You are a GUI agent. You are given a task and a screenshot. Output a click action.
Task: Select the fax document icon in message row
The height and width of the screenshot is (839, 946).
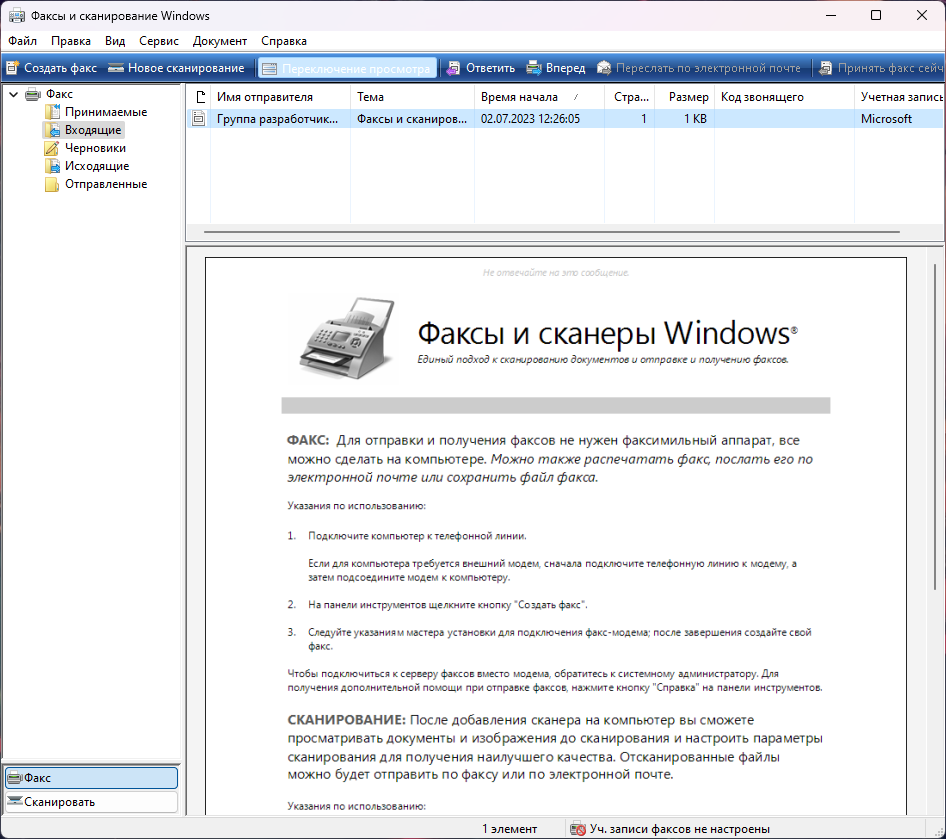[198, 119]
